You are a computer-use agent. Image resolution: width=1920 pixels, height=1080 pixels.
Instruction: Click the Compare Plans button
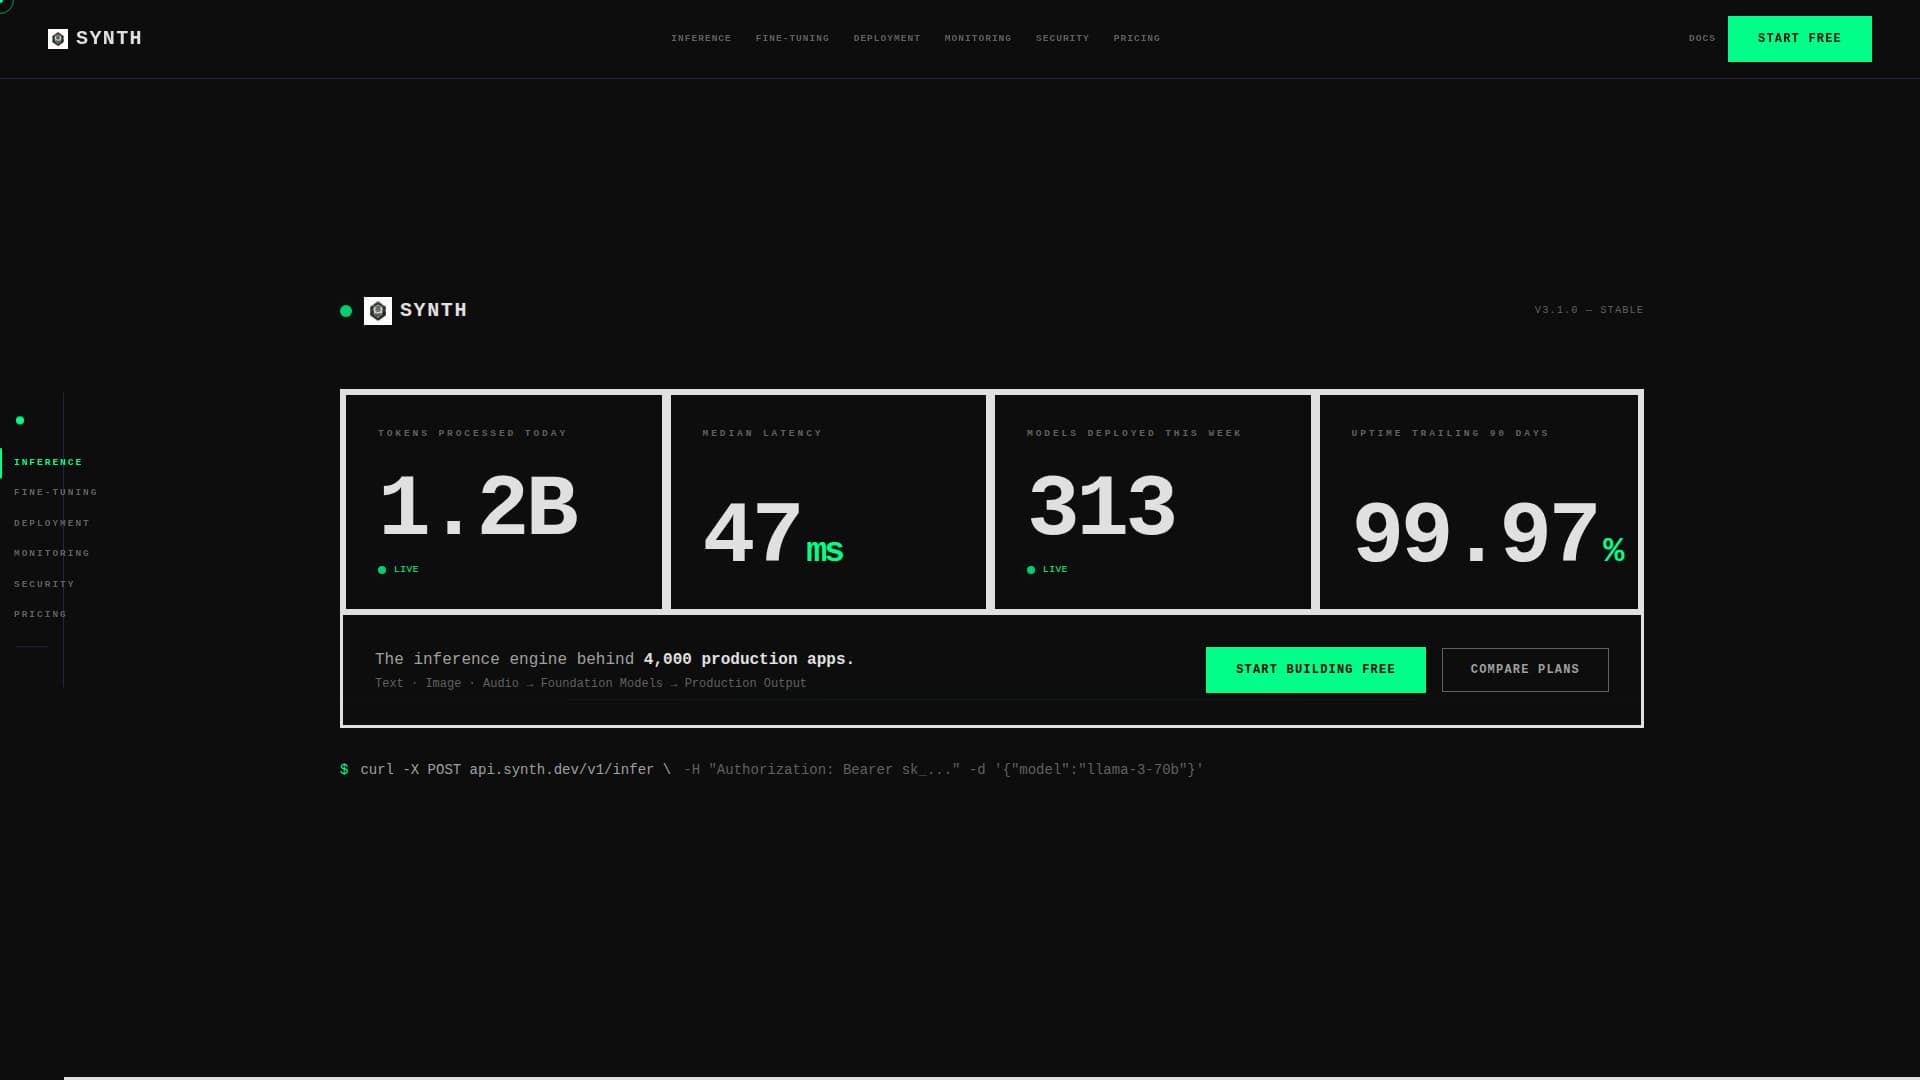(x=1525, y=670)
